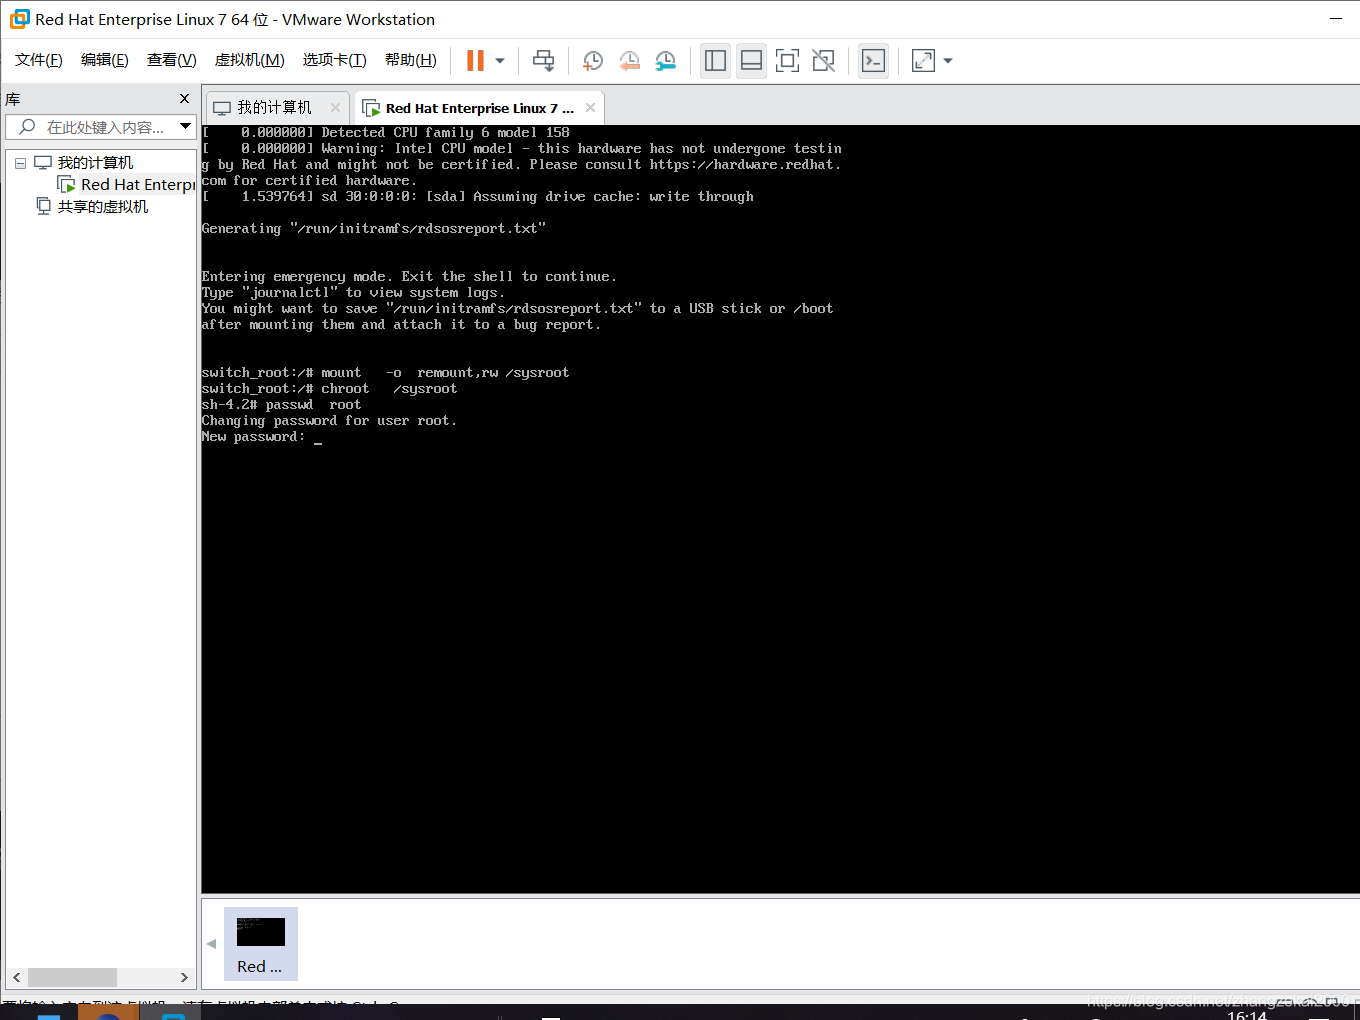Click the taskbar clock showing 16:14
This screenshot has width=1360, height=1020.
coord(1247,1014)
